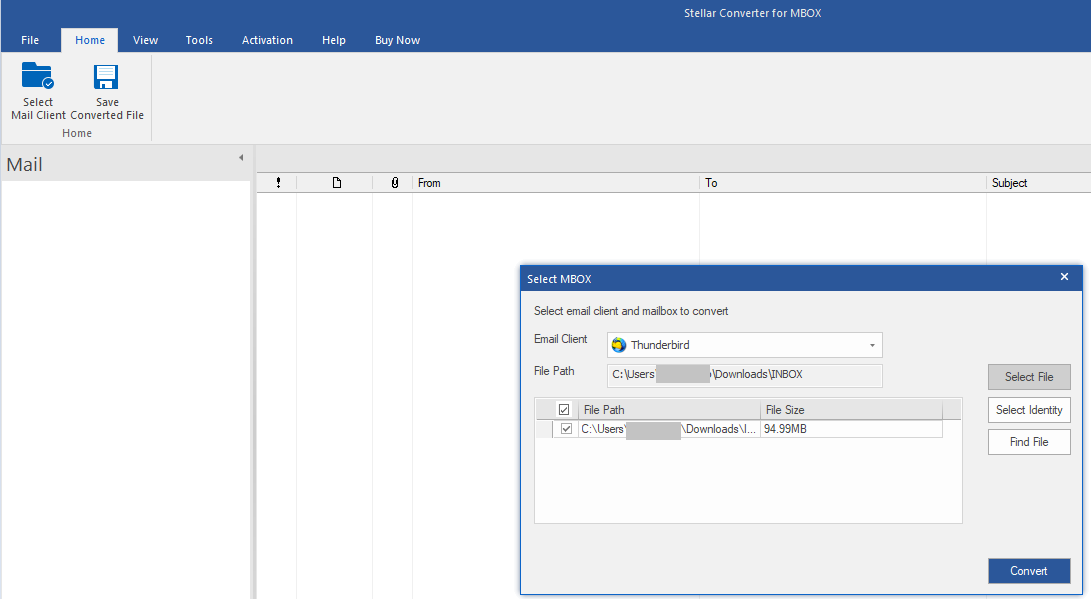The image size is (1091, 599).
Task: Sort by the document type column icon
Action: (x=337, y=183)
